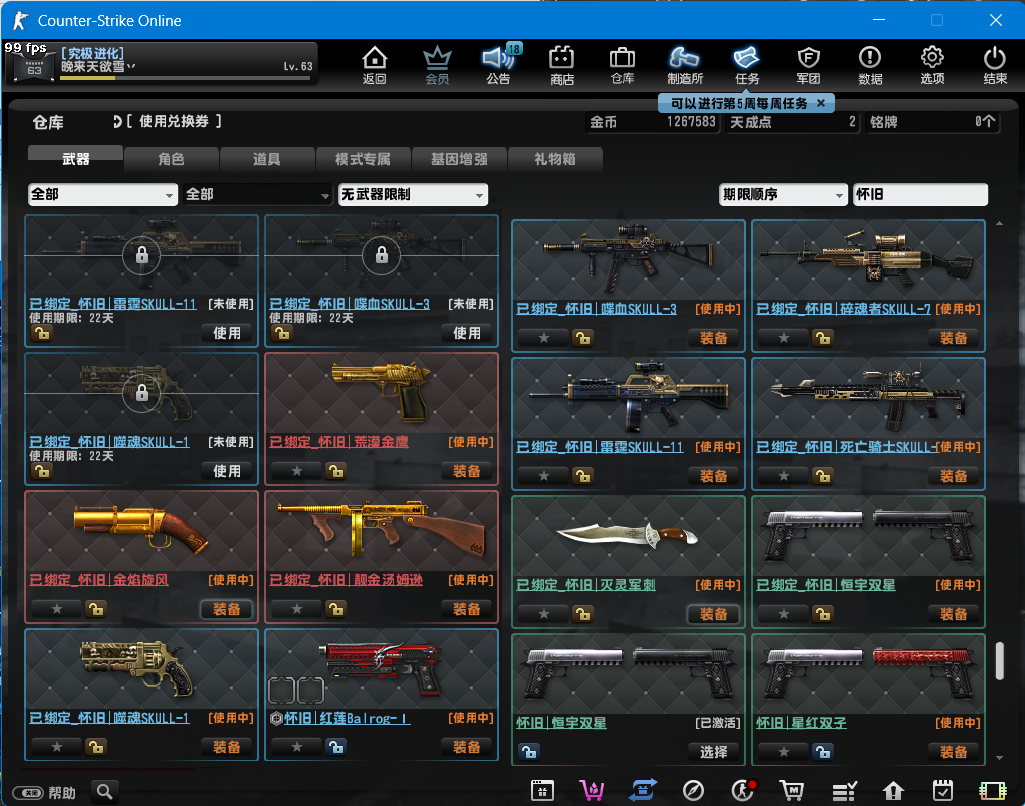
Task: Open the 道具 tab
Action: pyautogui.click(x=267, y=158)
